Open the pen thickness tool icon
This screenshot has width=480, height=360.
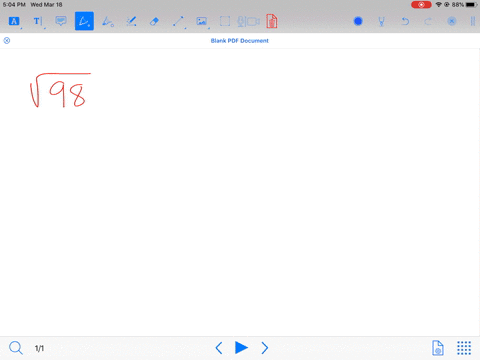(381, 22)
